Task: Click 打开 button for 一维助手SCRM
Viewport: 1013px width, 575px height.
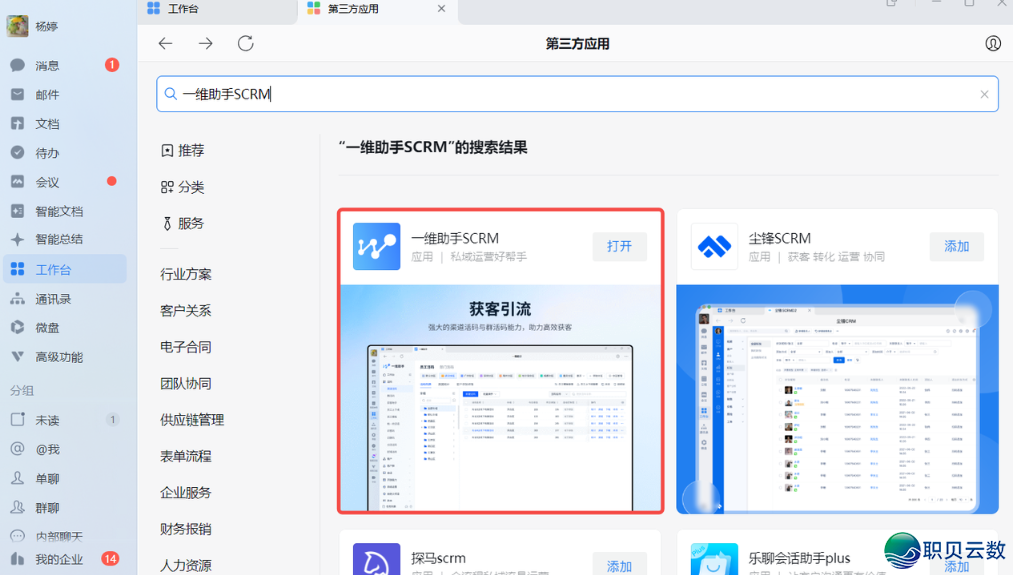Action: coord(620,246)
